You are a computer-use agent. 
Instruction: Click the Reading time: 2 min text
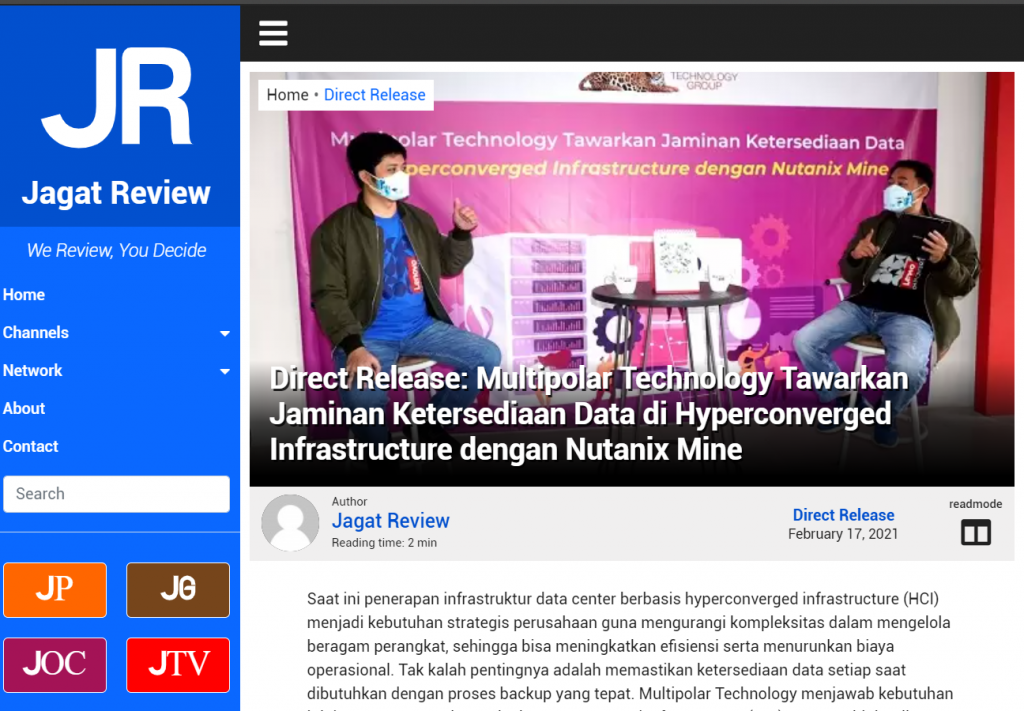tap(384, 543)
